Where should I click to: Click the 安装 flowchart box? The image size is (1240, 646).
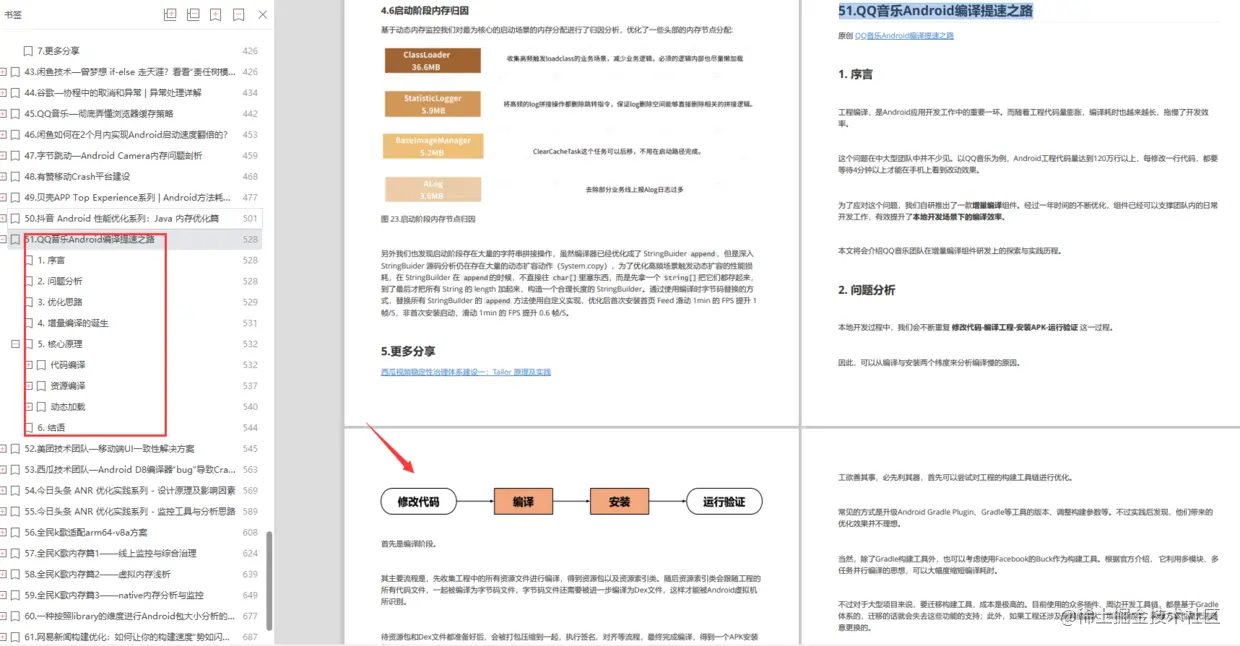620,502
